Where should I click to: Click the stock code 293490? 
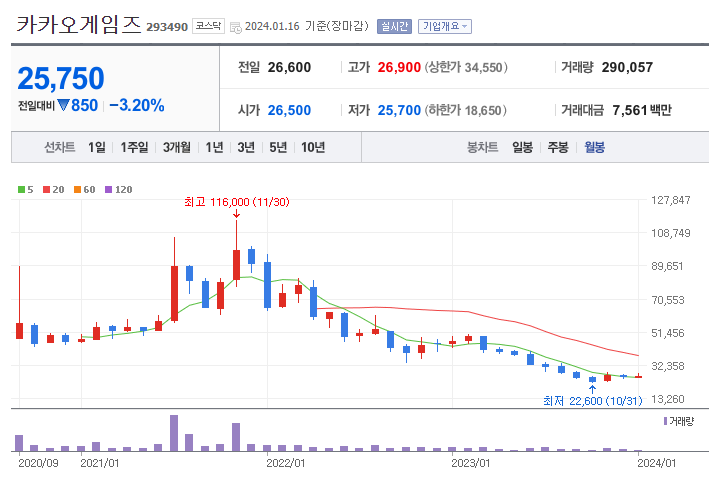tap(167, 27)
